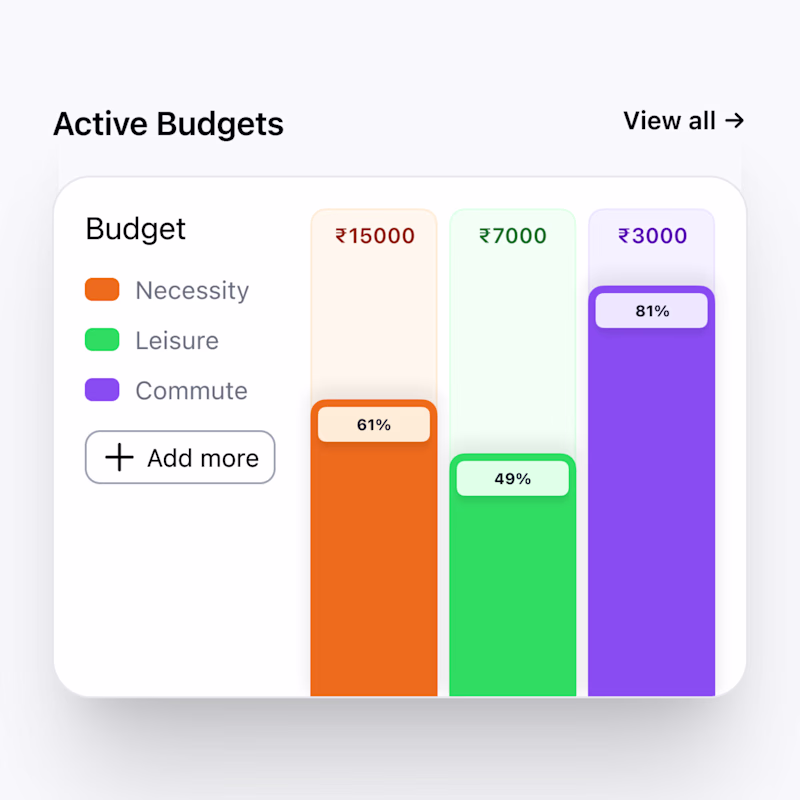Screen dimensions: 800x800
Task: Click the Necessity legend label
Action: pos(192,290)
